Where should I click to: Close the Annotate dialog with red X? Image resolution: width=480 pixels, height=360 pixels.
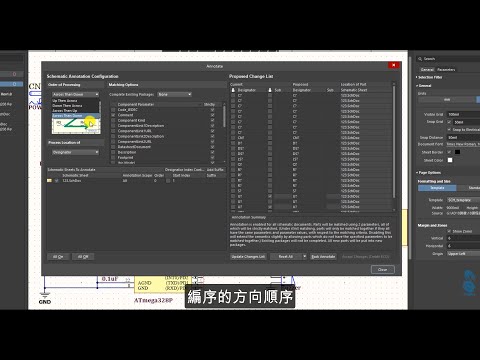tap(394, 65)
